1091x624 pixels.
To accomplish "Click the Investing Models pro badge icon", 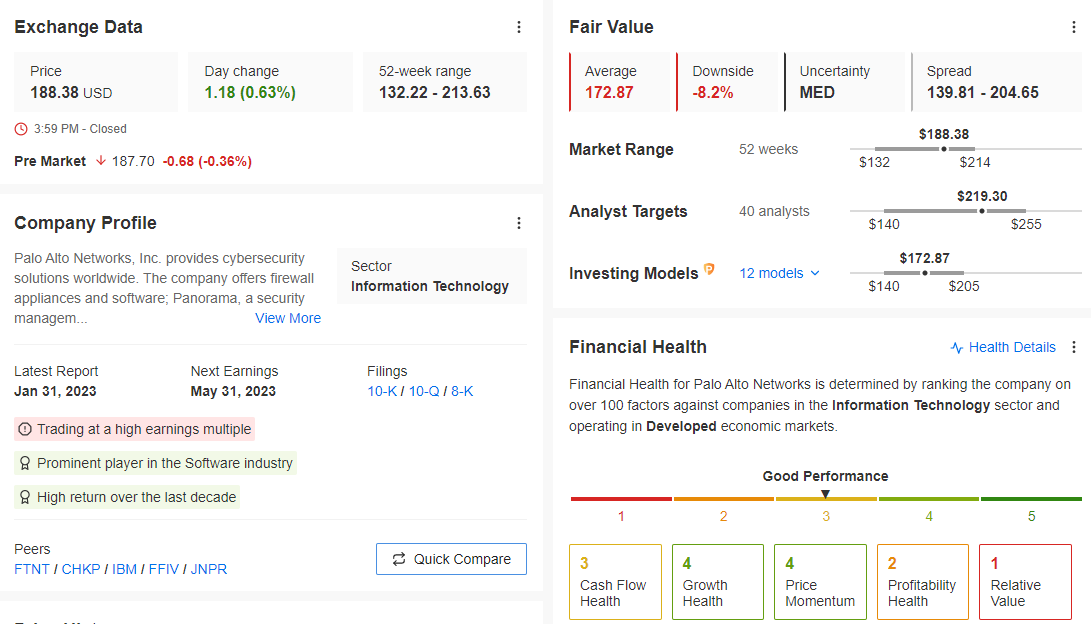I will coord(709,269).
